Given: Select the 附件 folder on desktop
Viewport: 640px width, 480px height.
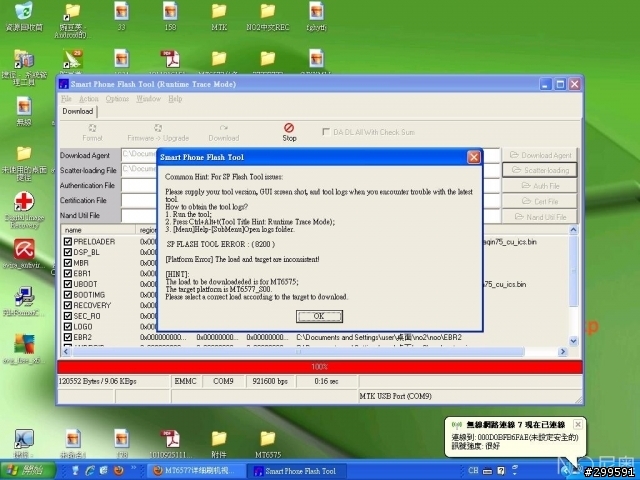Looking at the screenshot, I should click(219, 439).
